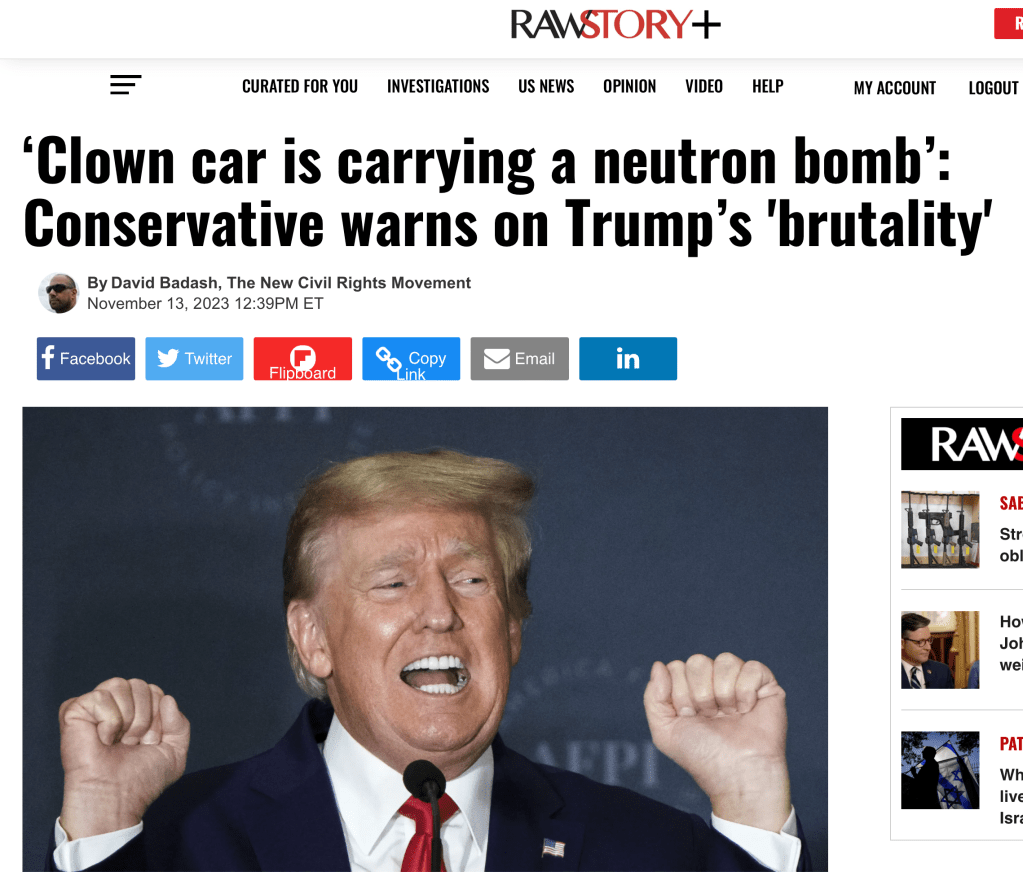Image resolution: width=1023 pixels, height=872 pixels.
Task: Click the RawStory+ logo
Action: pos(615,24)
